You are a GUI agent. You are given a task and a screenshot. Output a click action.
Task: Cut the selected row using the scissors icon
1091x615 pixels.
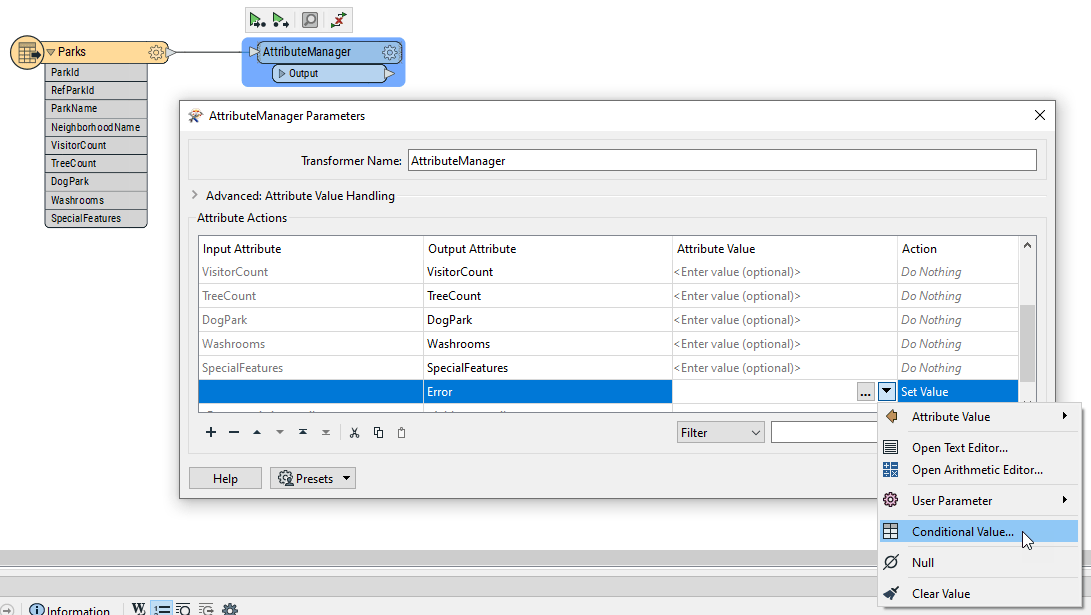click(x=355, y=432)
